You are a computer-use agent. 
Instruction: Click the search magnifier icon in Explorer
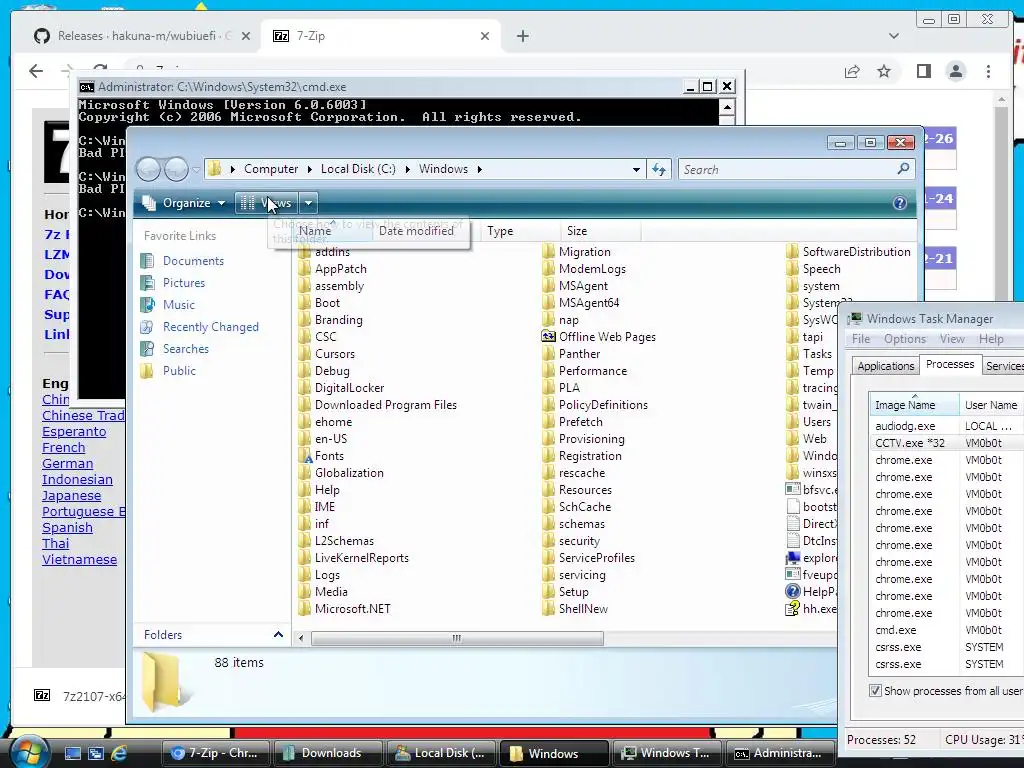point(903,169)
